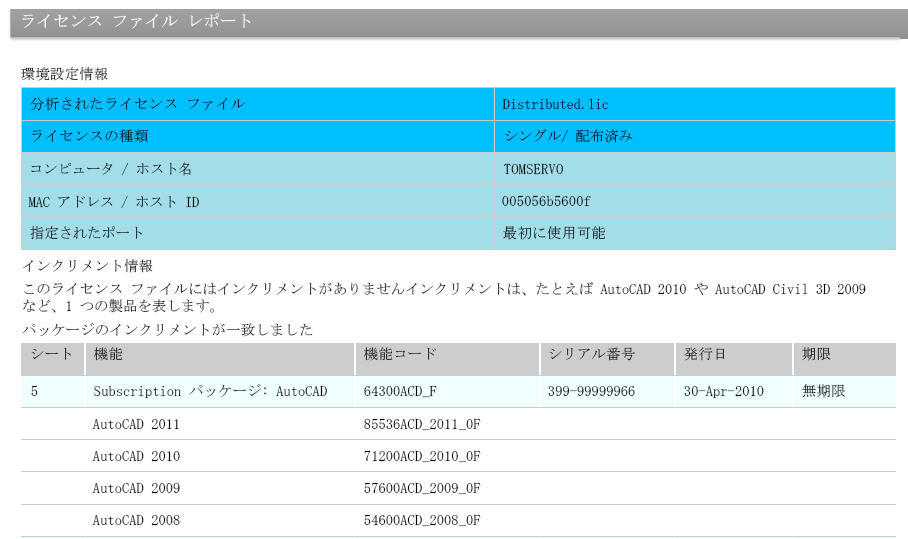Select serial number 399-99999966
Screen dimensions: 908x539
591,391
